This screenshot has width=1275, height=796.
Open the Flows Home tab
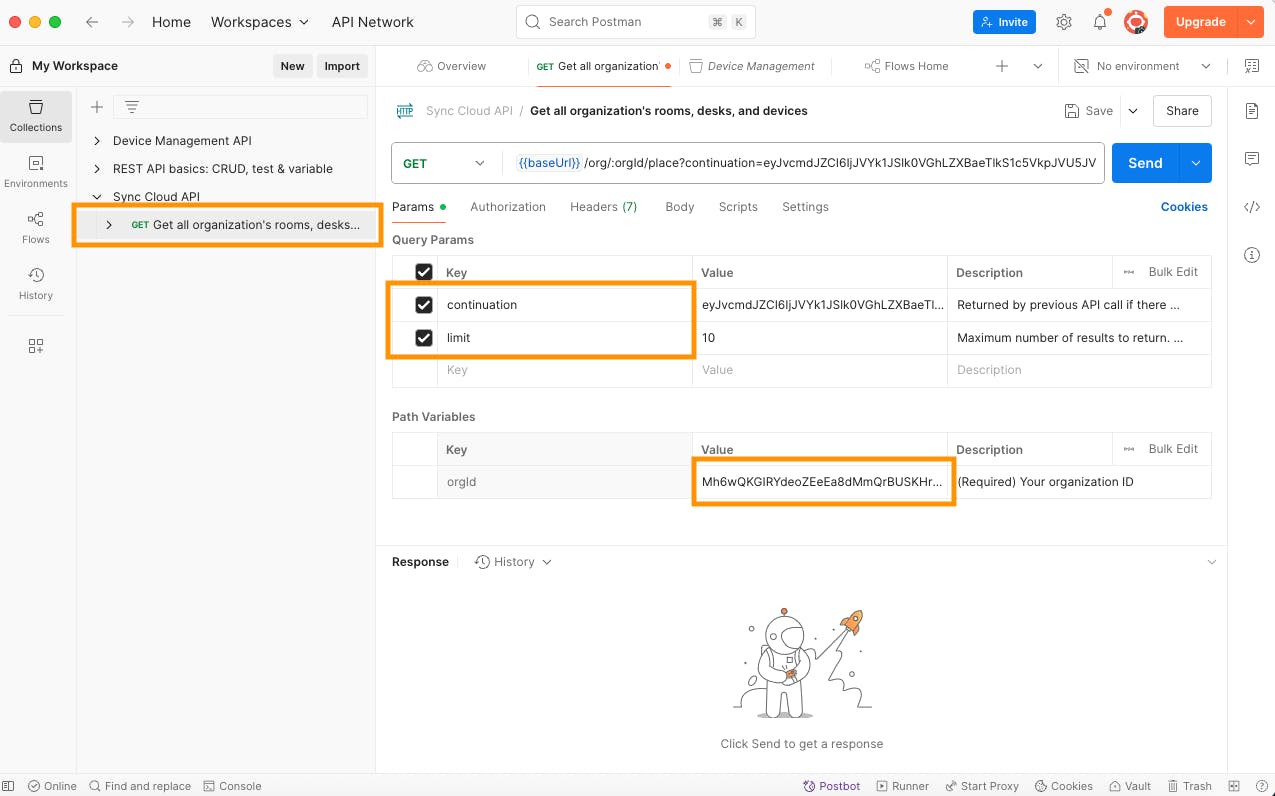[907, 66]
